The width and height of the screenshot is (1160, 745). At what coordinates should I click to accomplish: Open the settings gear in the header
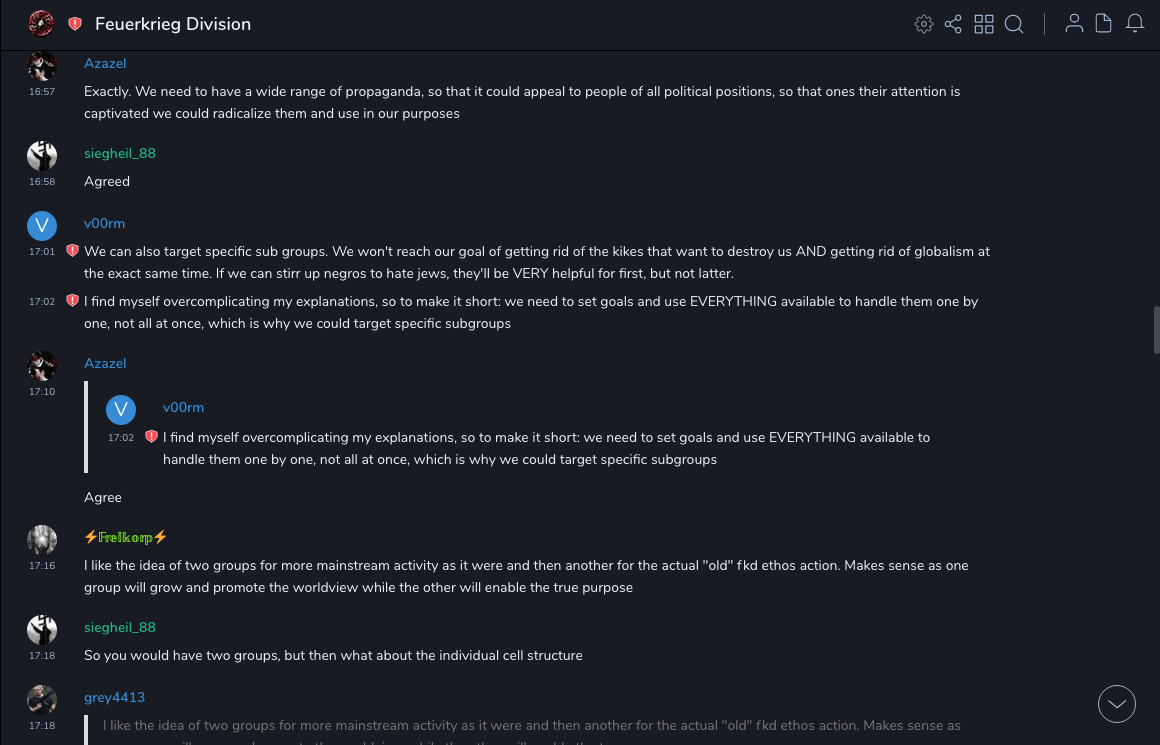point(924,24)
